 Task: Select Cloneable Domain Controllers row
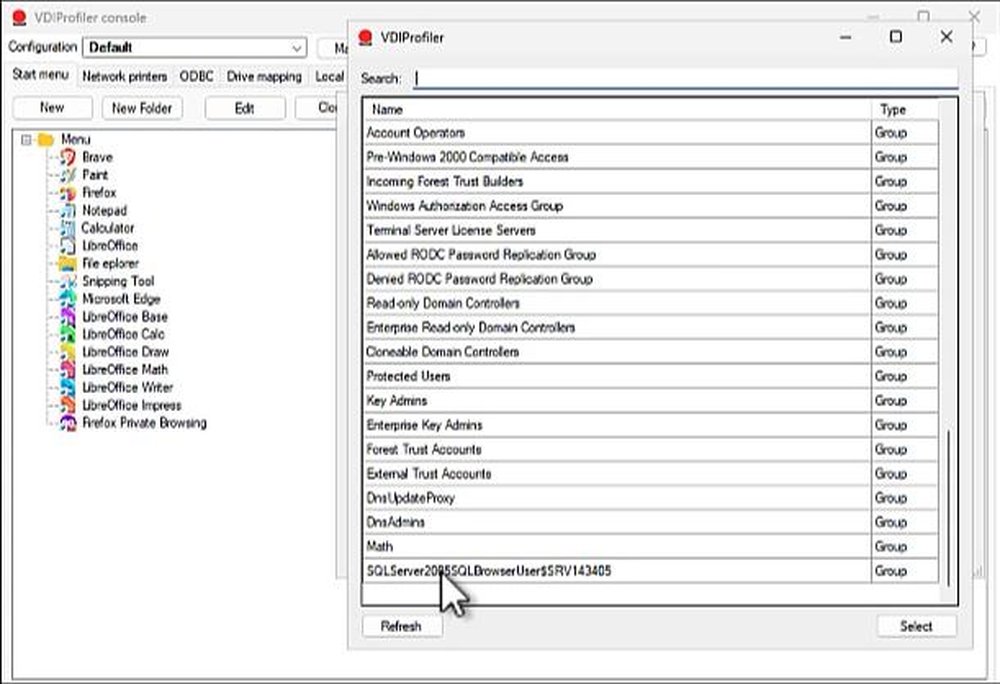click(651, 352)
